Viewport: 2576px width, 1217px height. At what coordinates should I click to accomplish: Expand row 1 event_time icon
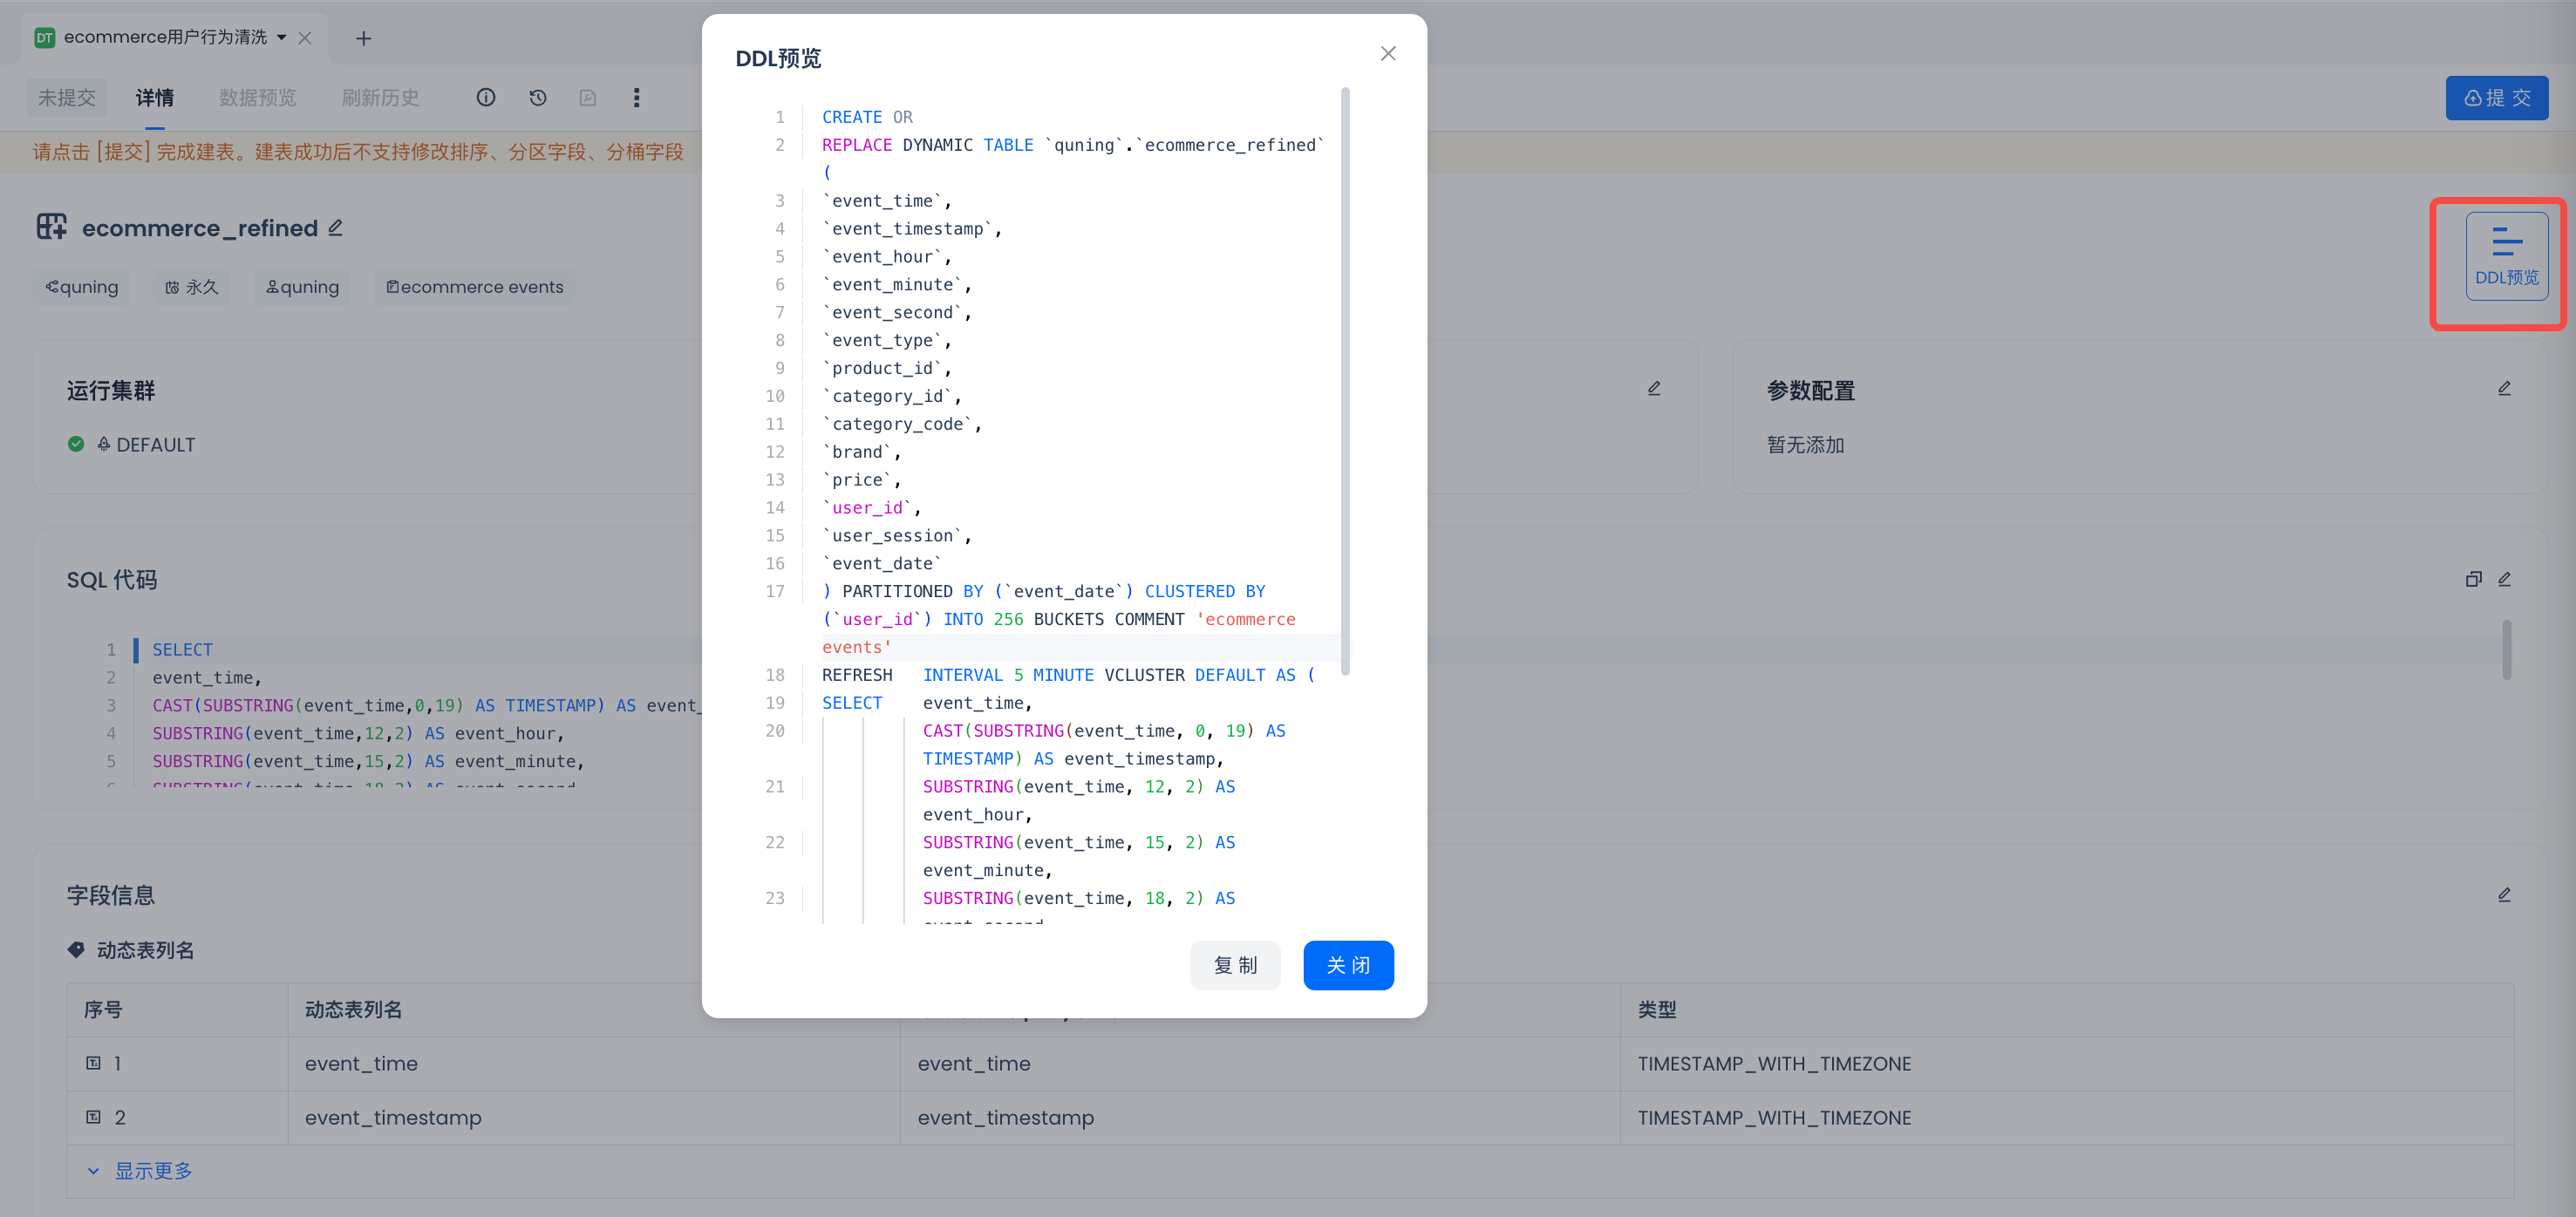click(x=94, y=1063)
